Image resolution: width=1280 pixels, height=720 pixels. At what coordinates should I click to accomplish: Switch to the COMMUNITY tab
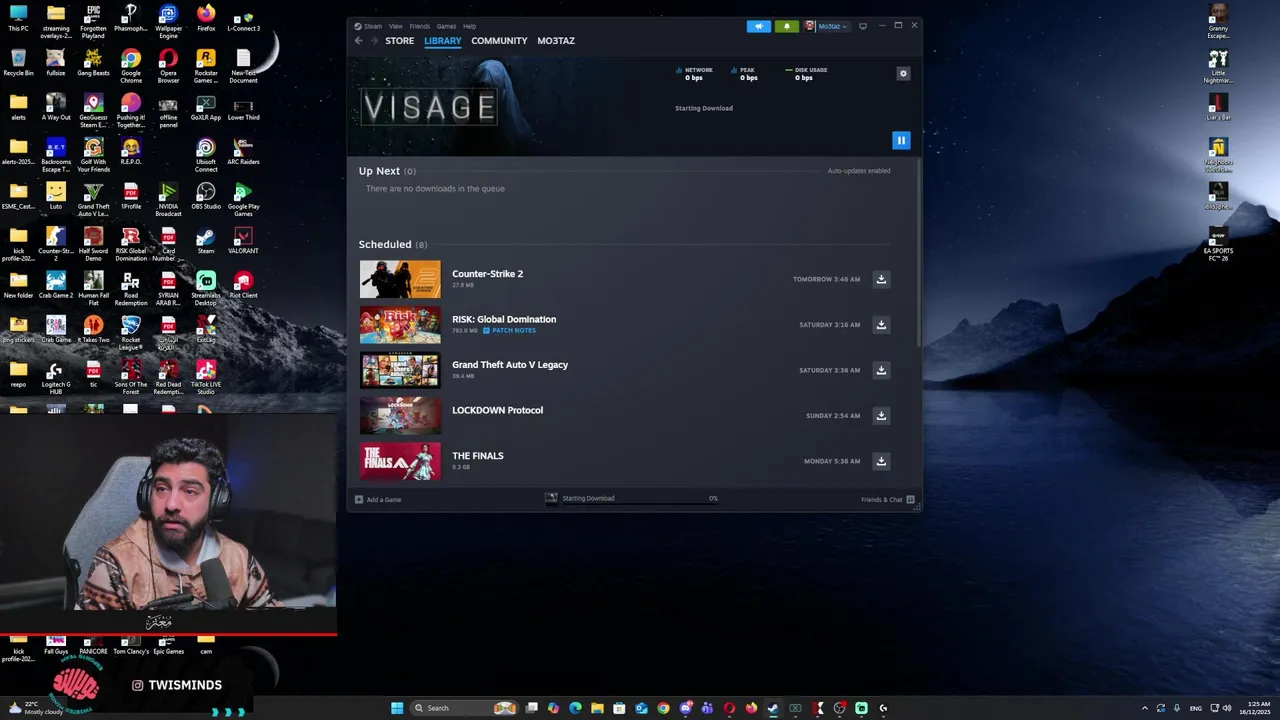tap(499, 41)
